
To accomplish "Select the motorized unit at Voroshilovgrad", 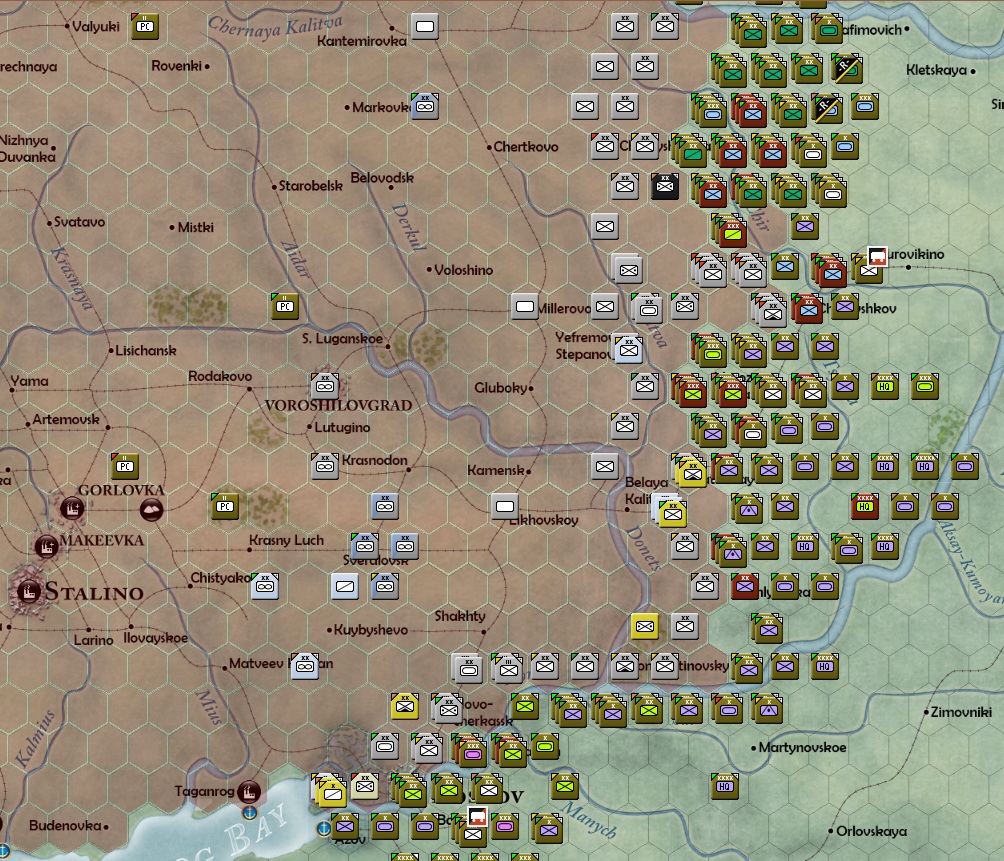I will click(x=325, y=386).
